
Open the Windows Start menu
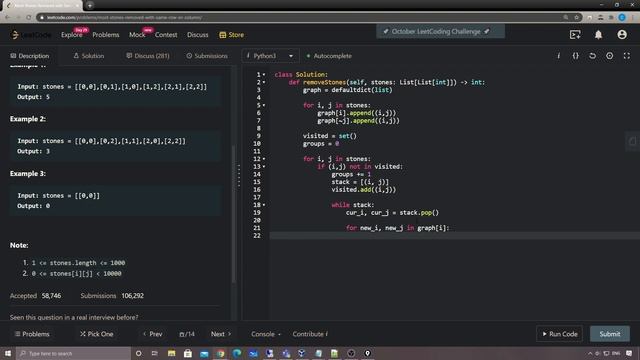click(8, 353)
